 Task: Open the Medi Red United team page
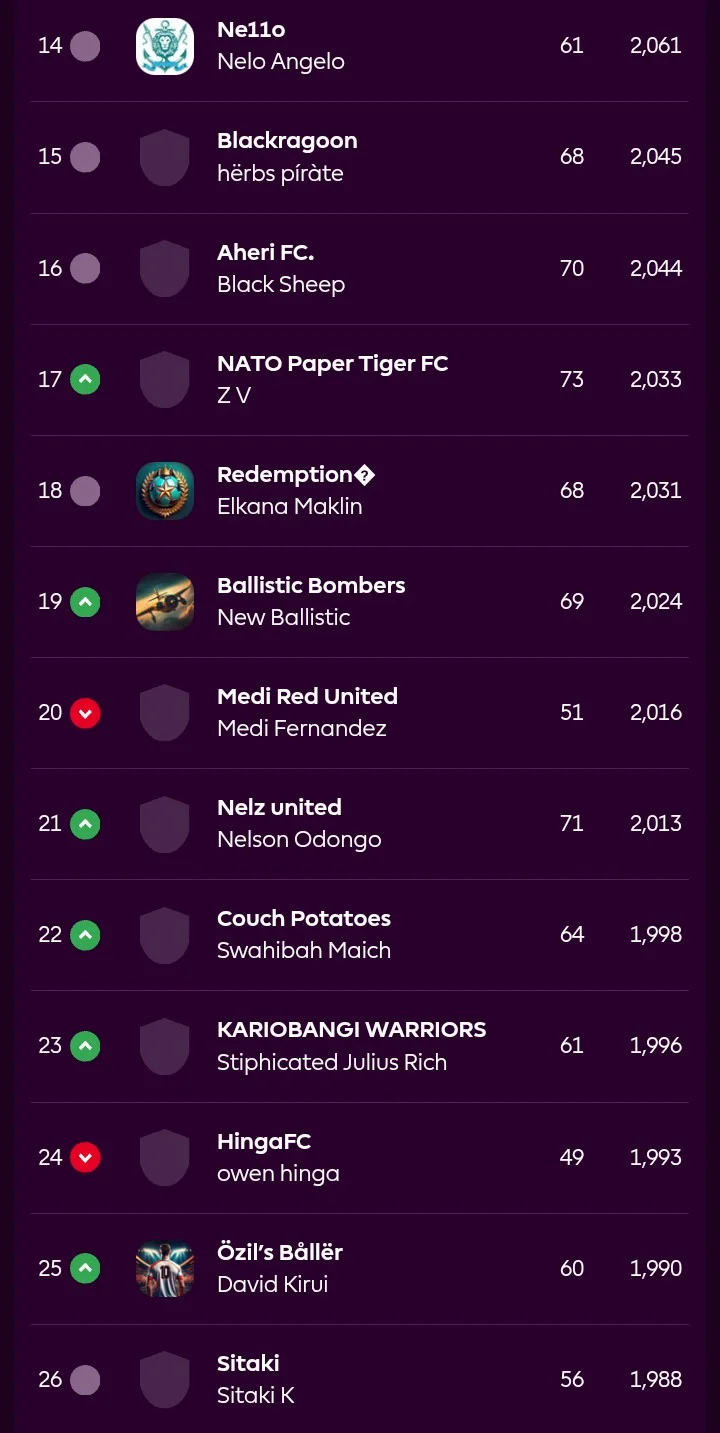coord(308,697)
